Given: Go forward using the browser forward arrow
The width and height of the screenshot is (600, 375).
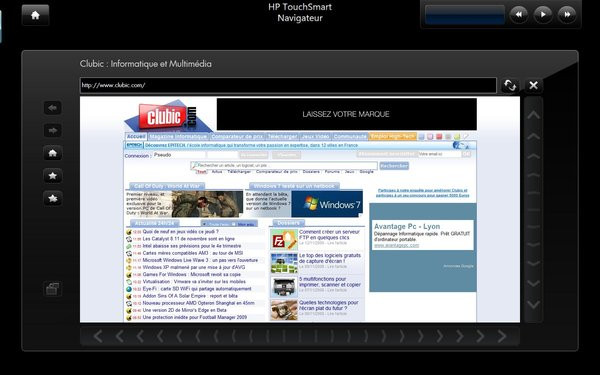Looking at the screenshot, I should [x=52, y=130].
